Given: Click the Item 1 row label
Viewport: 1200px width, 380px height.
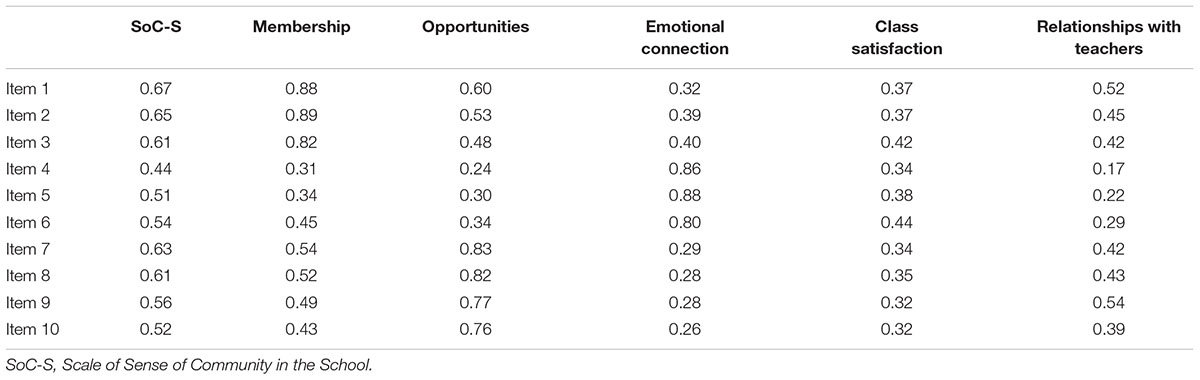Looking at the screenshot, I should (29, 89).
